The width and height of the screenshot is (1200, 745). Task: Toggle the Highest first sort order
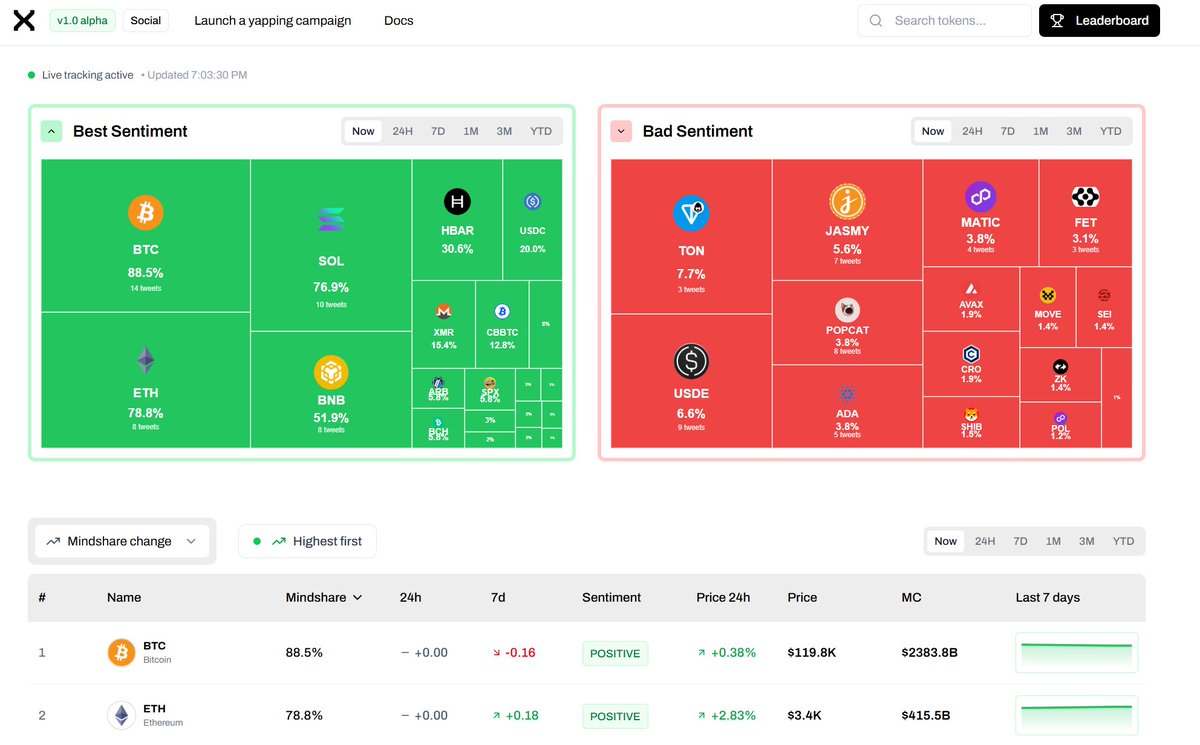(x=308, y=541)
